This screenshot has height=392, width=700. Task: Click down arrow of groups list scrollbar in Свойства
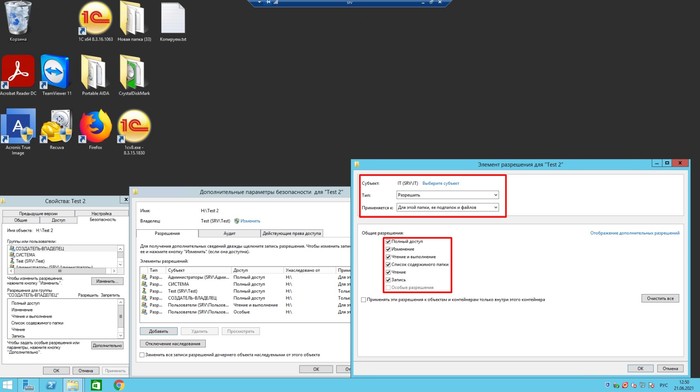pos(120,265)
